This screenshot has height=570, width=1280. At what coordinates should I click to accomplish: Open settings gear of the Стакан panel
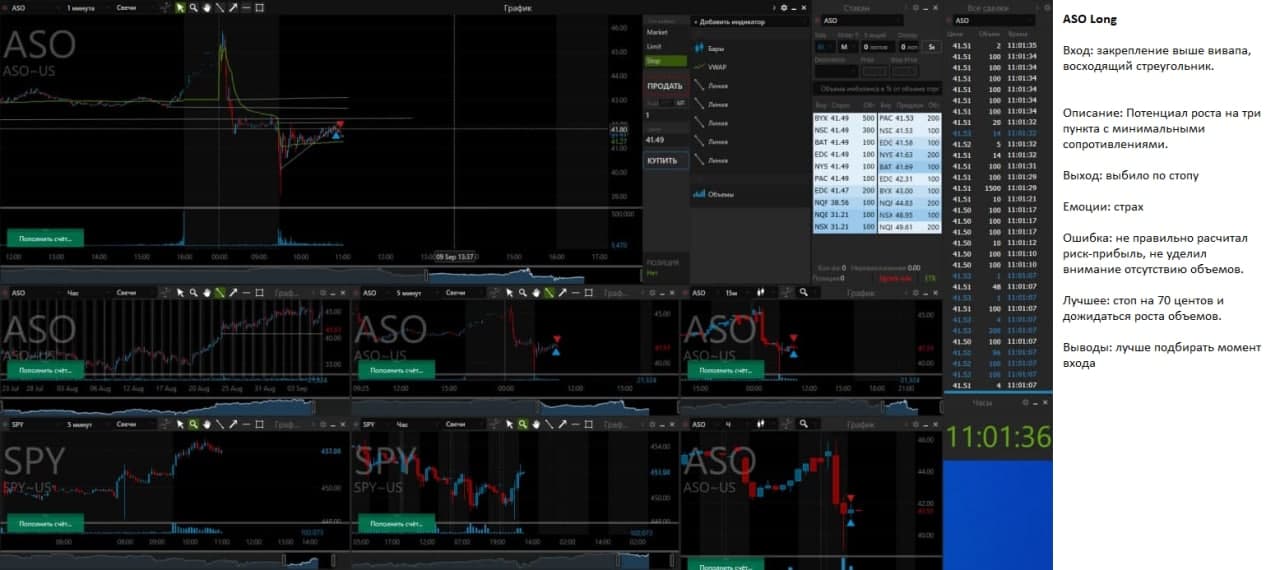tap(918, 7)
